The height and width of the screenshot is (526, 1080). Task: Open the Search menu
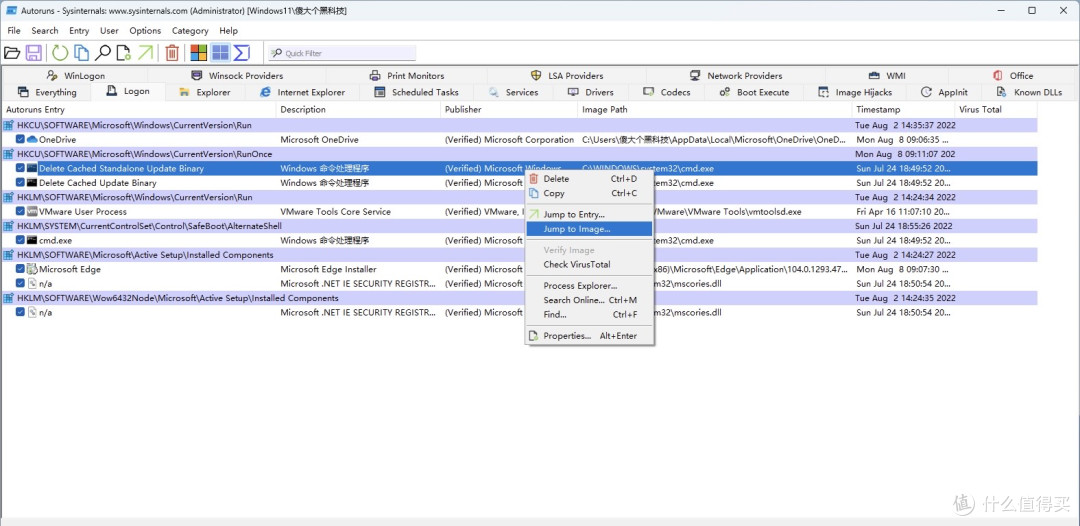45,30
